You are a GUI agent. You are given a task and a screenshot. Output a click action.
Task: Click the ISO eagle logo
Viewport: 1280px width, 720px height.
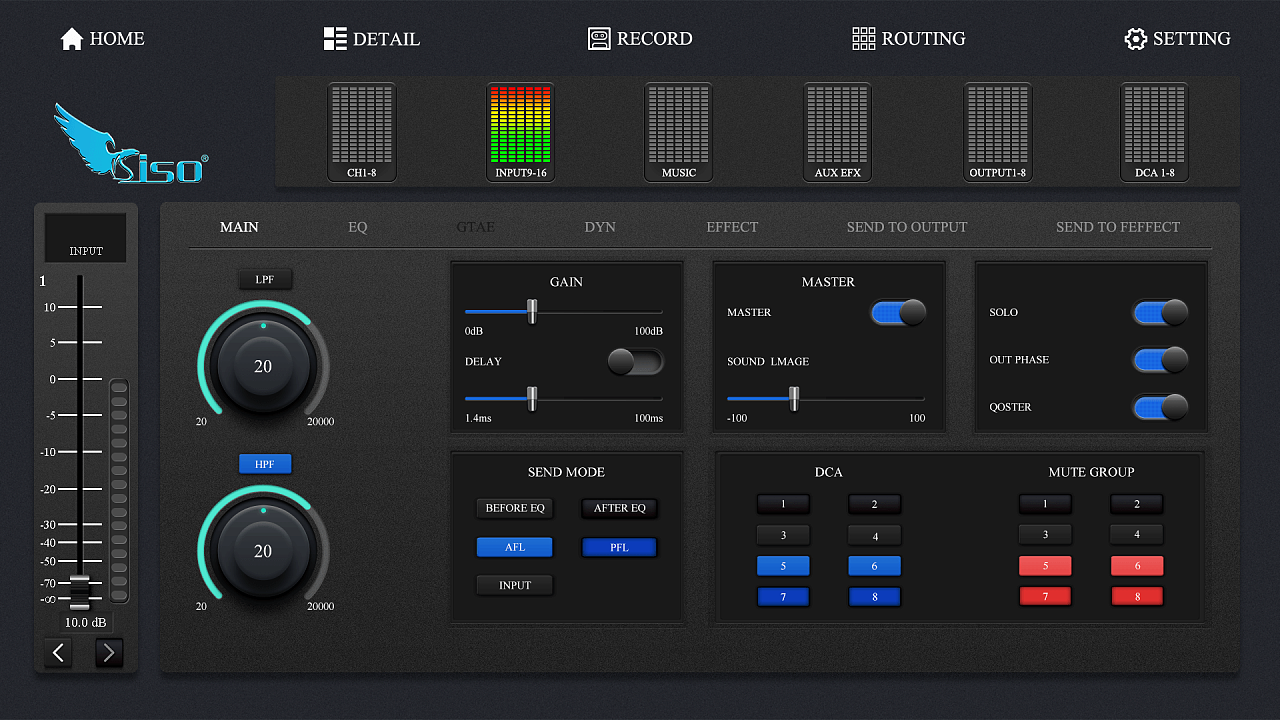click(130, 145)
